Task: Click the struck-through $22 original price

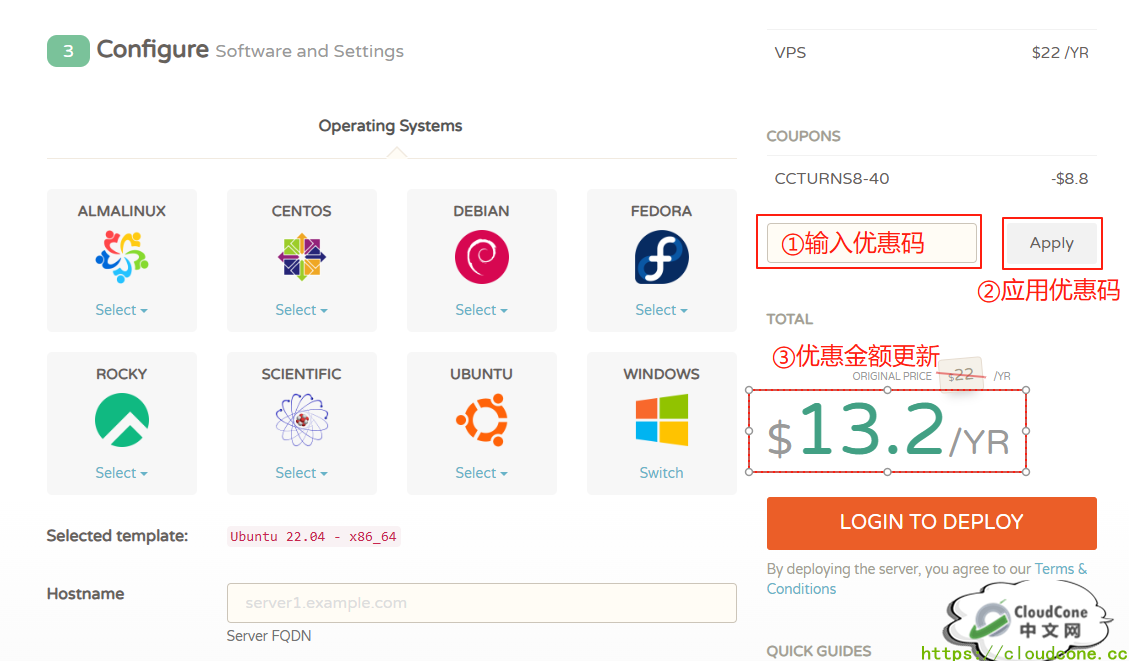Action: coord(961,375)
